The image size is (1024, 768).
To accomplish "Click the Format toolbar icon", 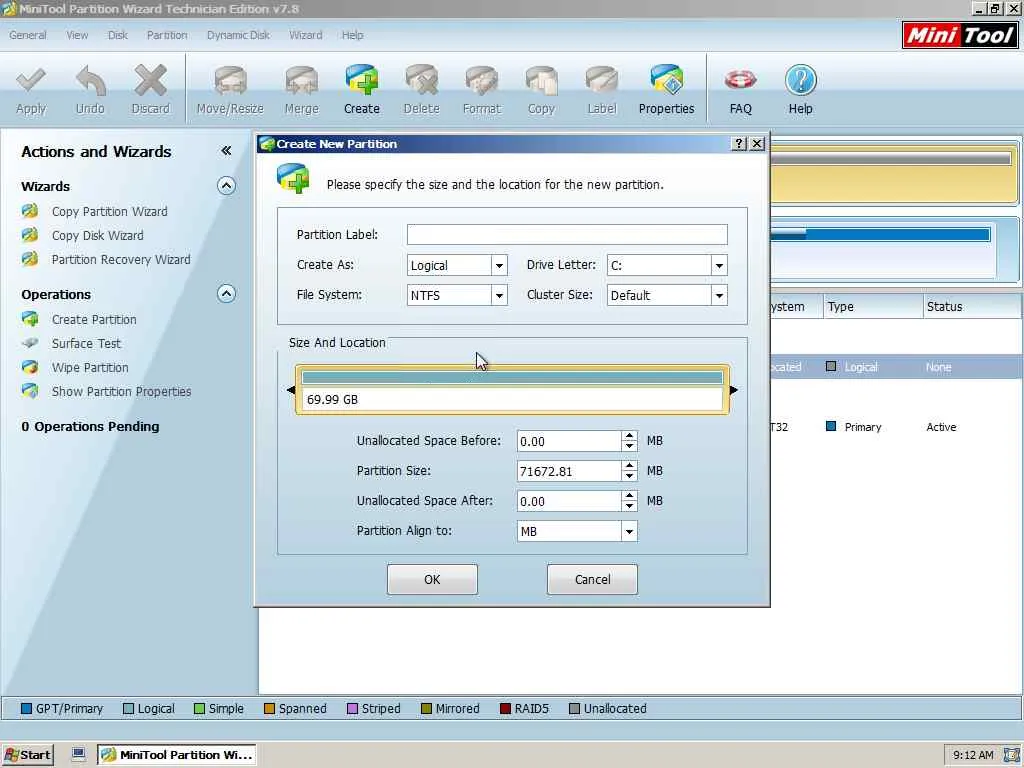I will tap(481, 81).
